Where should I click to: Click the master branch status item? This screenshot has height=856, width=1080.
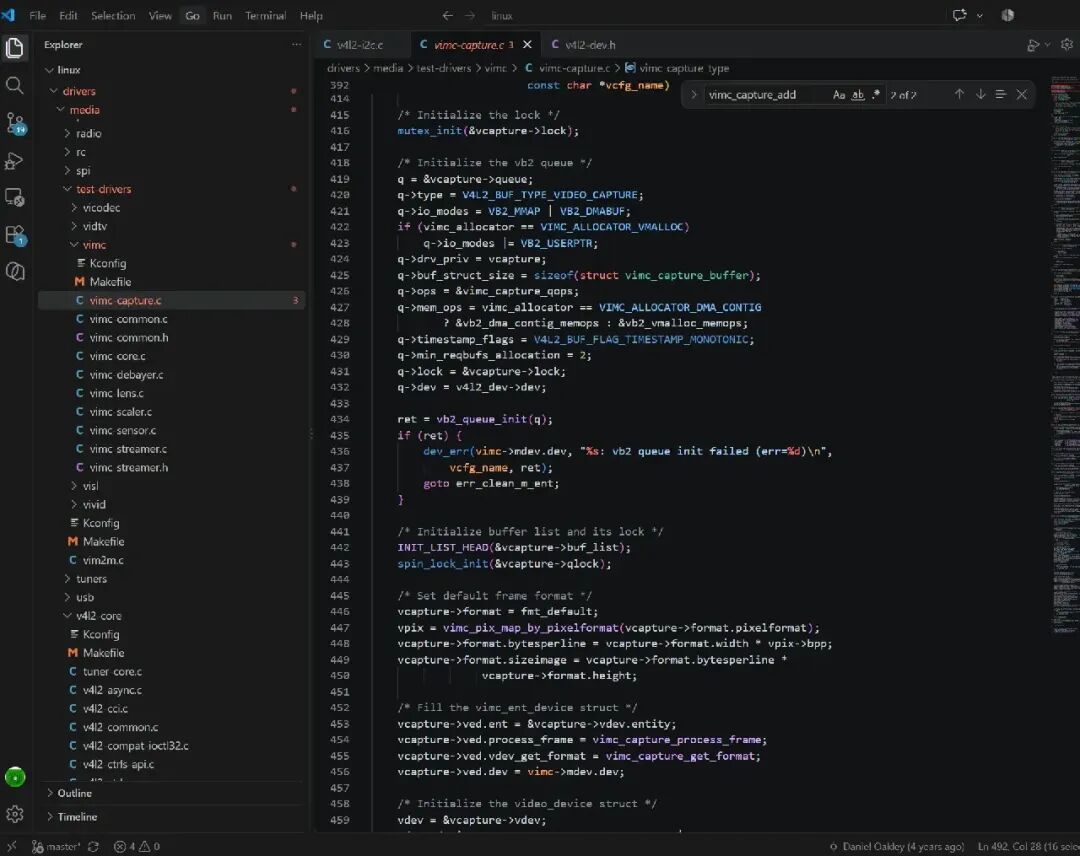(x=57, y=846)
